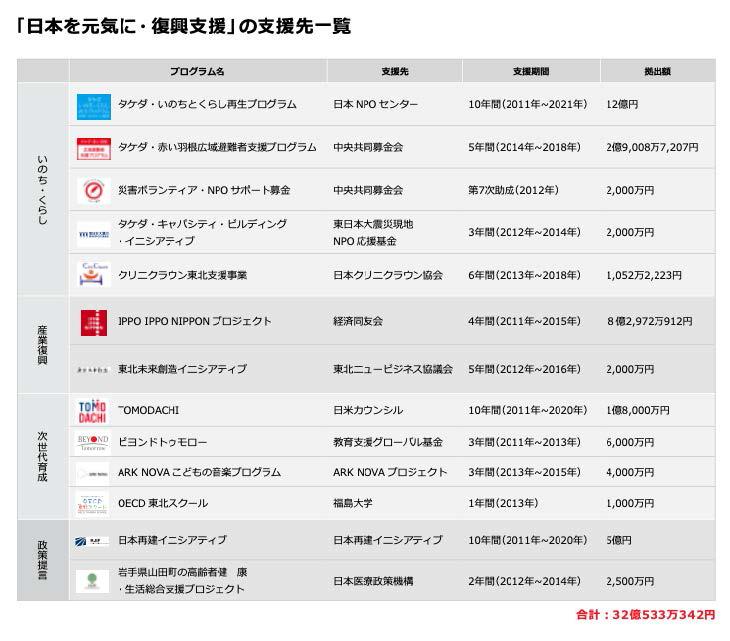This screenshot has height=641, width=730.
Task: Select the 政策提言 category cell
Action: [42, 560]
